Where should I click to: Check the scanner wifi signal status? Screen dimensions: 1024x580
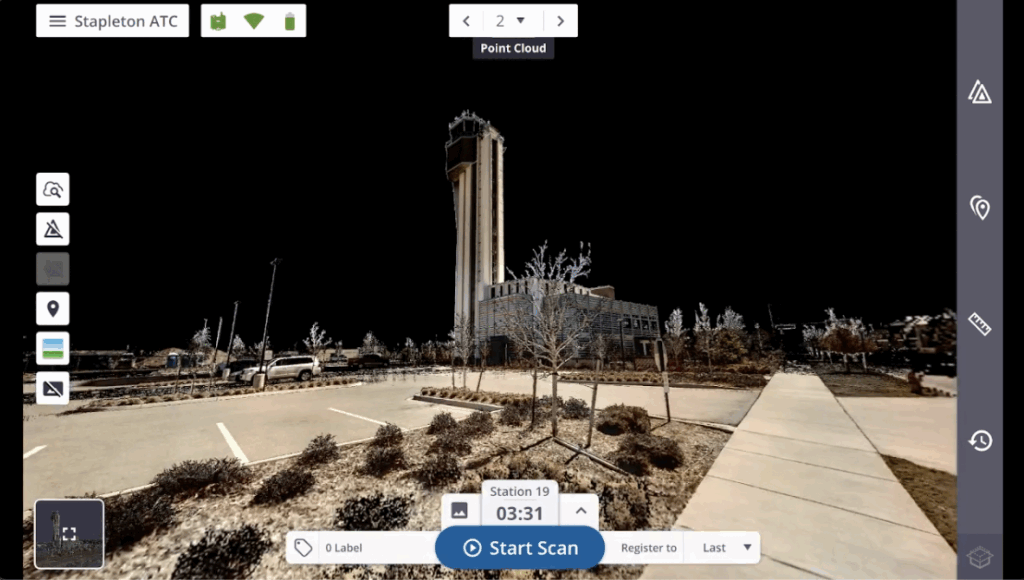point(253,19)
